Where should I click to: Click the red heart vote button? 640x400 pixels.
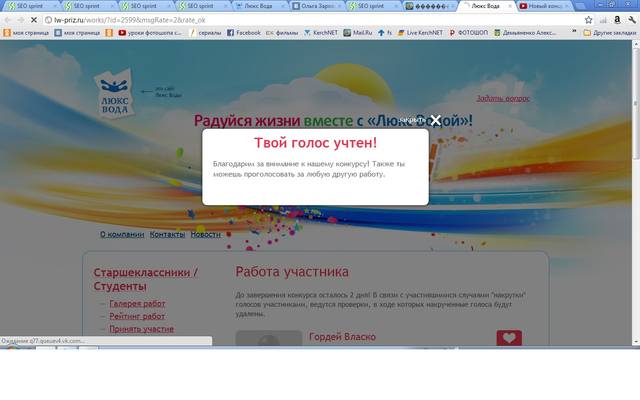pos(509,338)
